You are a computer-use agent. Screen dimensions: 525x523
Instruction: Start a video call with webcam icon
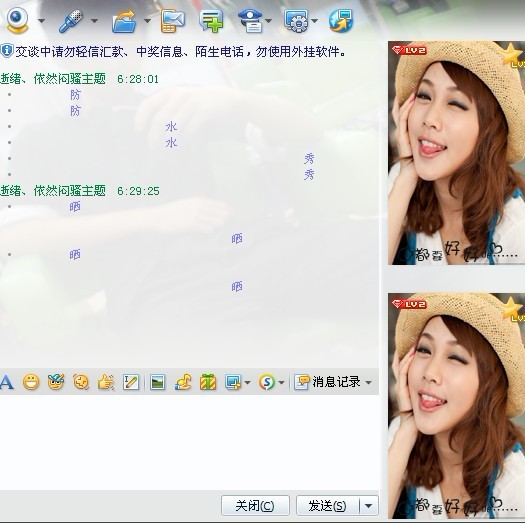pyautogui.click(x=17, y=21)
